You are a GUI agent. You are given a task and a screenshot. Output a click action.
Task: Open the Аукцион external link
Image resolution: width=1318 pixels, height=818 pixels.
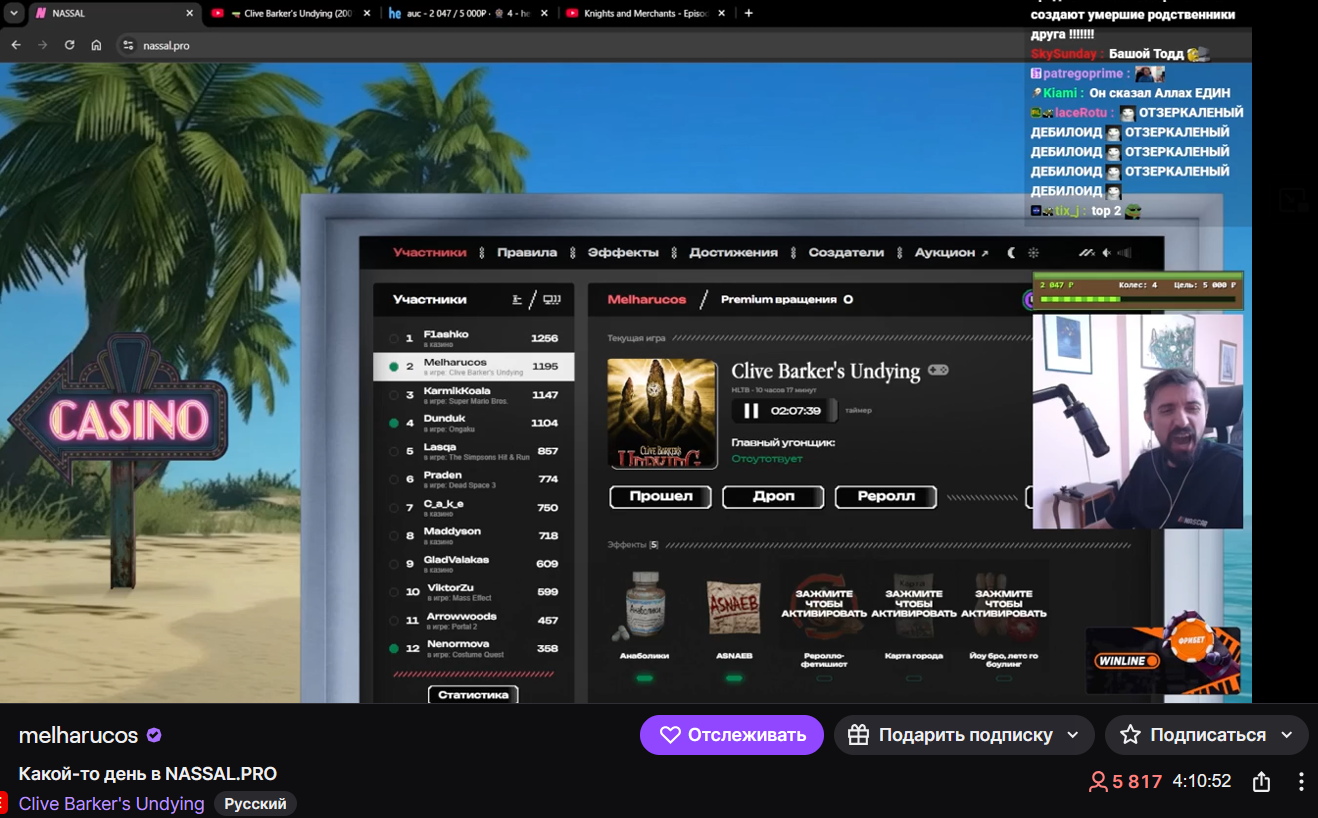[951, 253]
